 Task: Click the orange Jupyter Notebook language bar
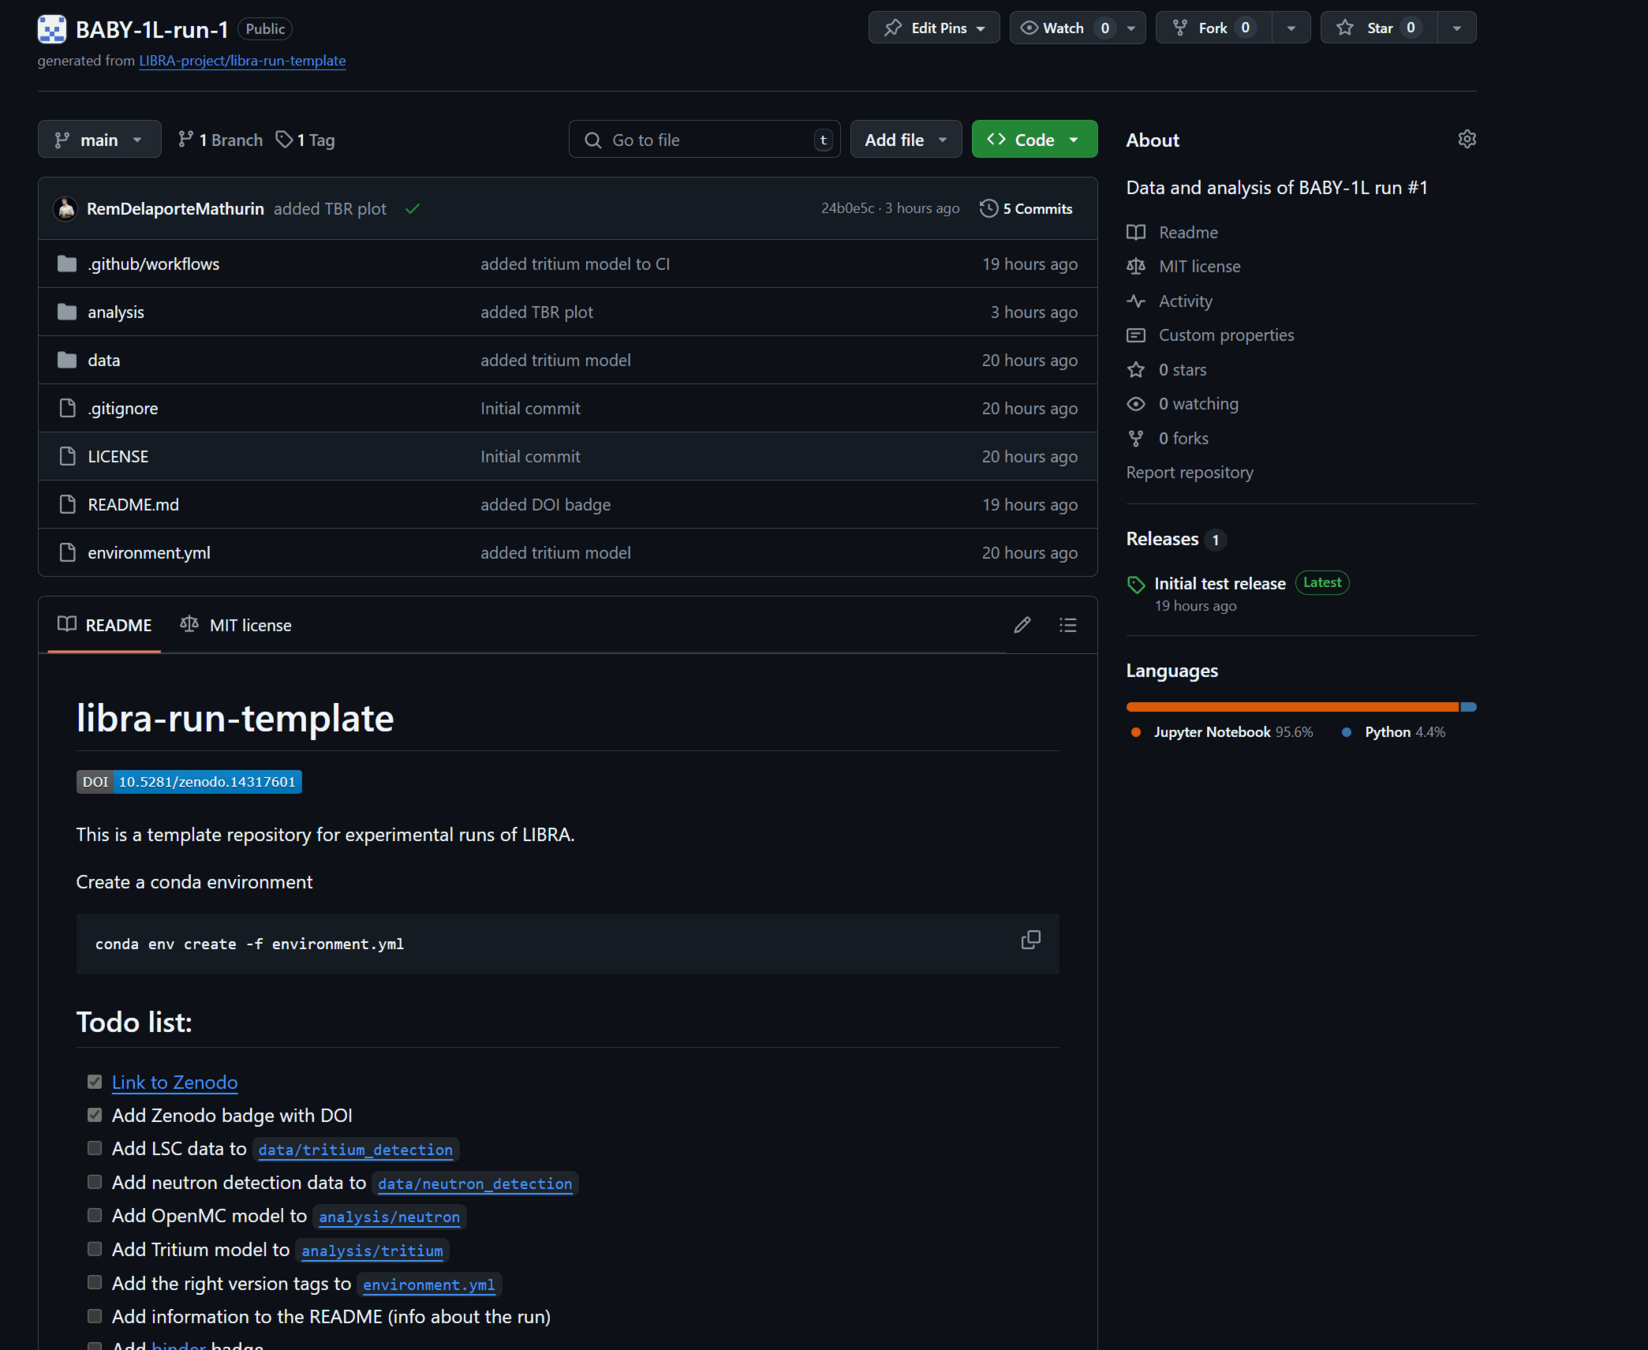coord(1293,707)
